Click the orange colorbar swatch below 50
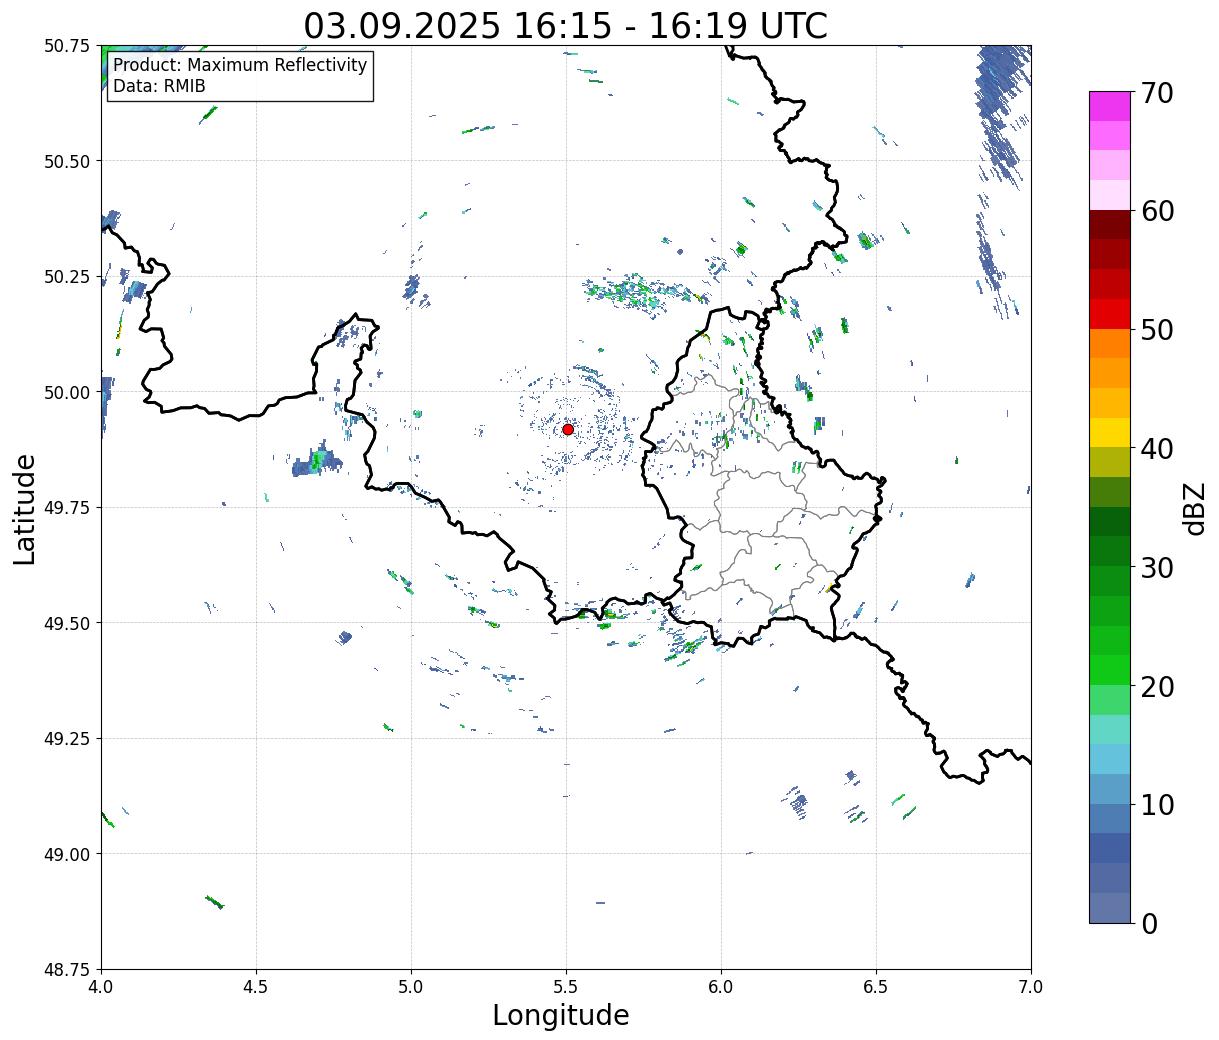The image size is (1219, 1040). coord(1110,343)
